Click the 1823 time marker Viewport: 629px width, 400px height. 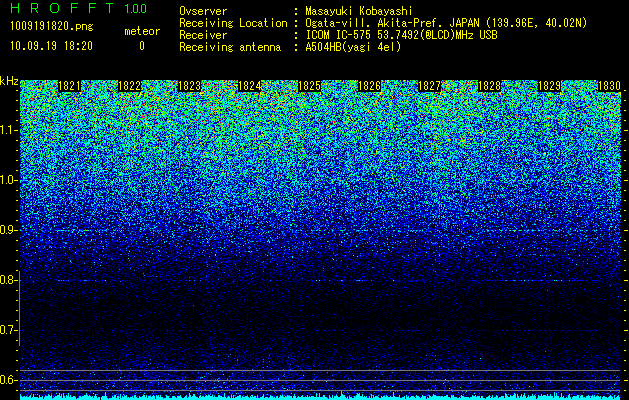[189, 86]
